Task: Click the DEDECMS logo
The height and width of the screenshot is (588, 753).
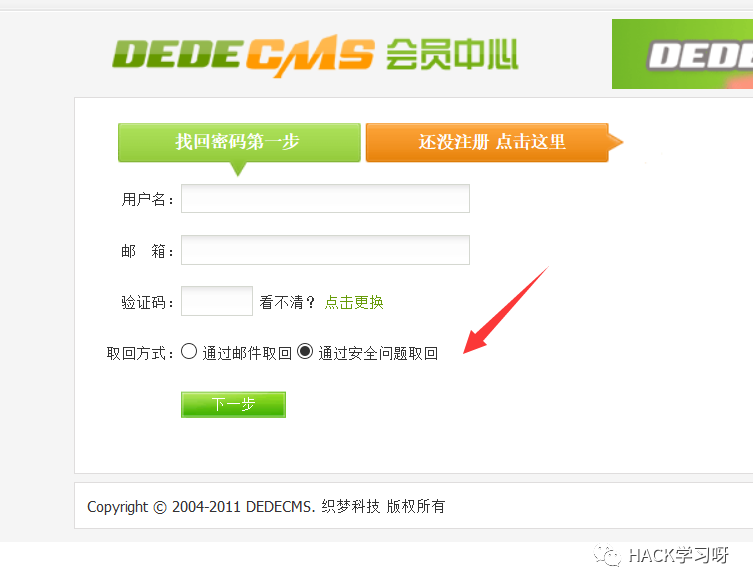Action: [243, 56]
